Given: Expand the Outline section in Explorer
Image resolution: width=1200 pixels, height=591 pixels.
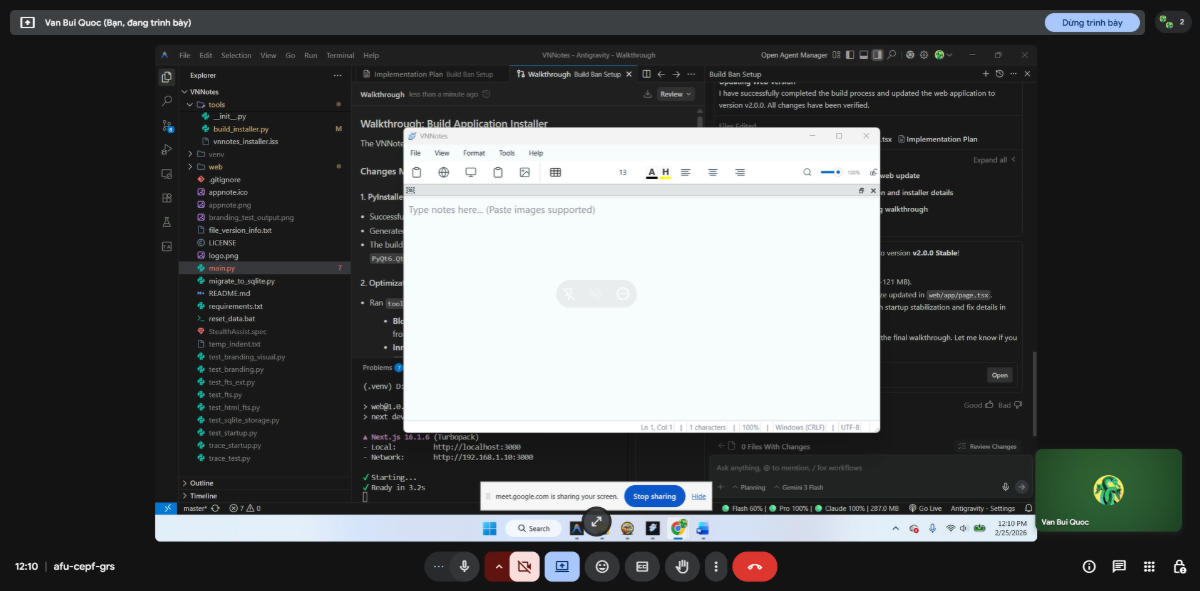Looking at the screenshot, I should (x=202, y=482).
